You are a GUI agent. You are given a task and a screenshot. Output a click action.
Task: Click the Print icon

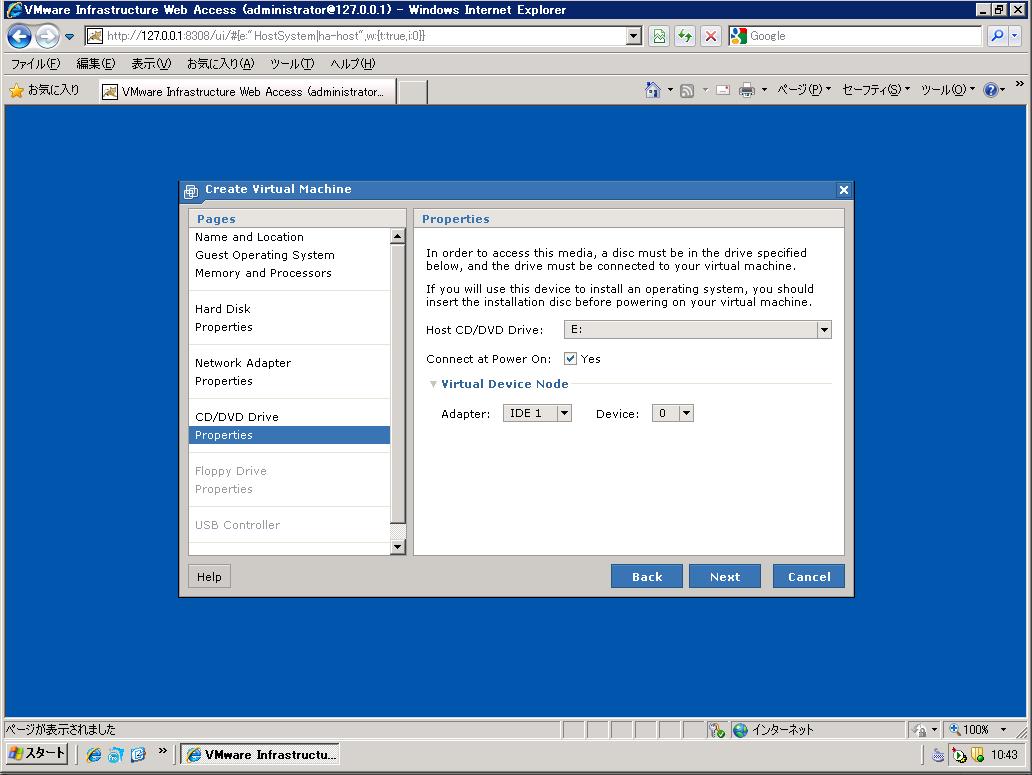746,90
